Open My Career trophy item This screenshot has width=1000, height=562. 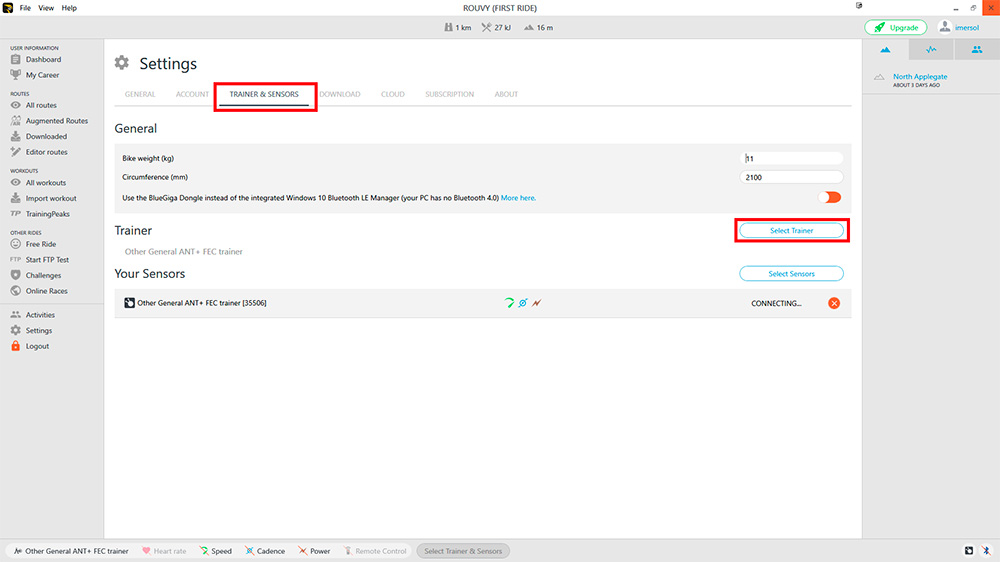[x=35, y=75]
